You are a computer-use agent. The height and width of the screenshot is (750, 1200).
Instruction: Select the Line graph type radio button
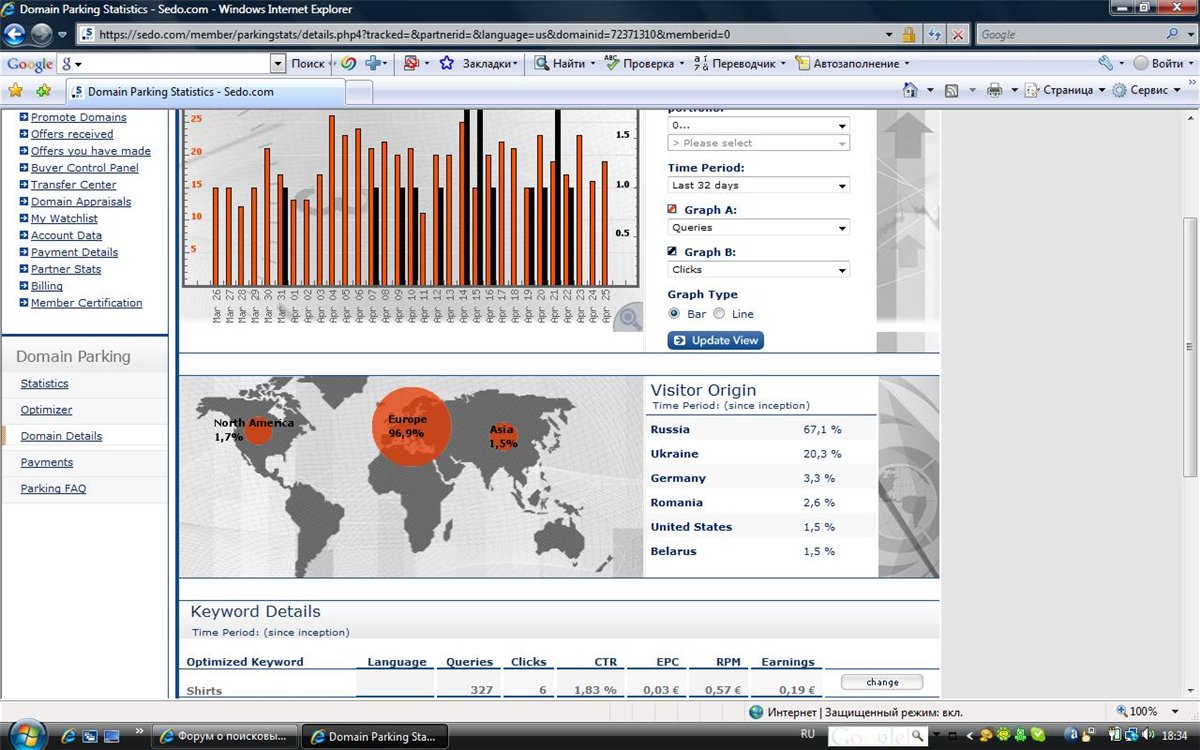point(719,314)
